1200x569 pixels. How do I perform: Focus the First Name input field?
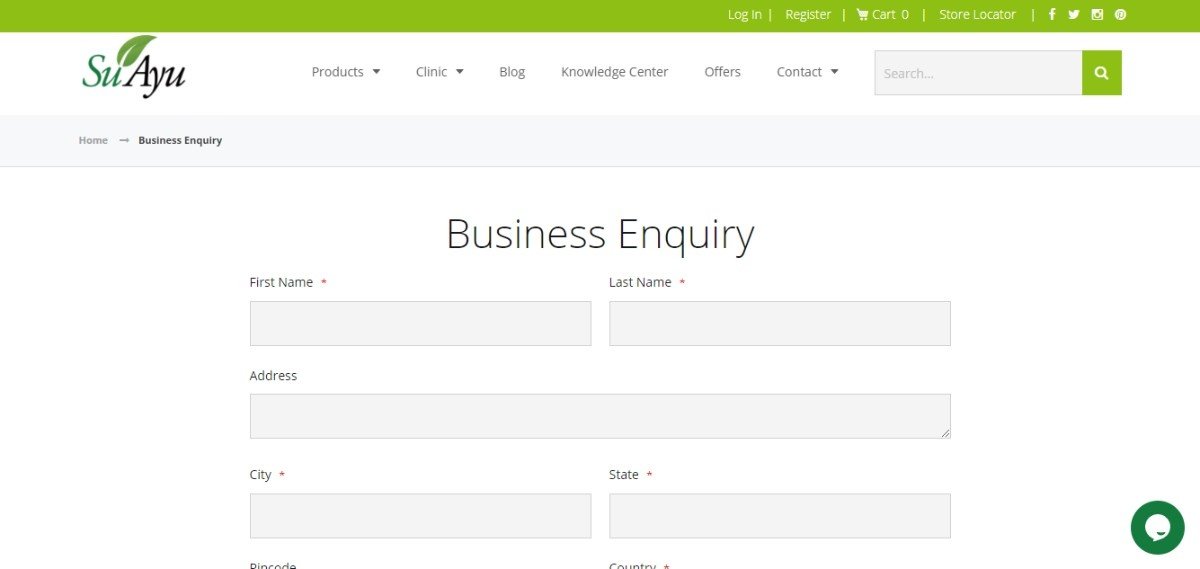[x=420, y=324]
